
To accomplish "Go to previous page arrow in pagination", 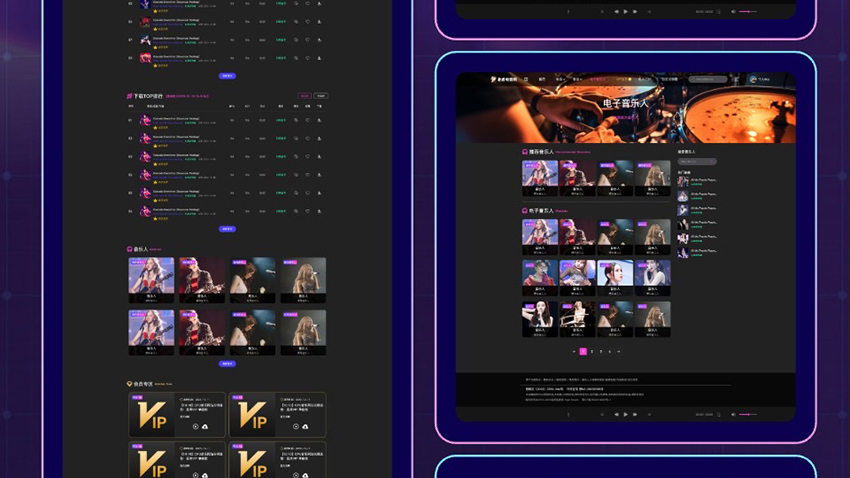I will coord(574,352).
